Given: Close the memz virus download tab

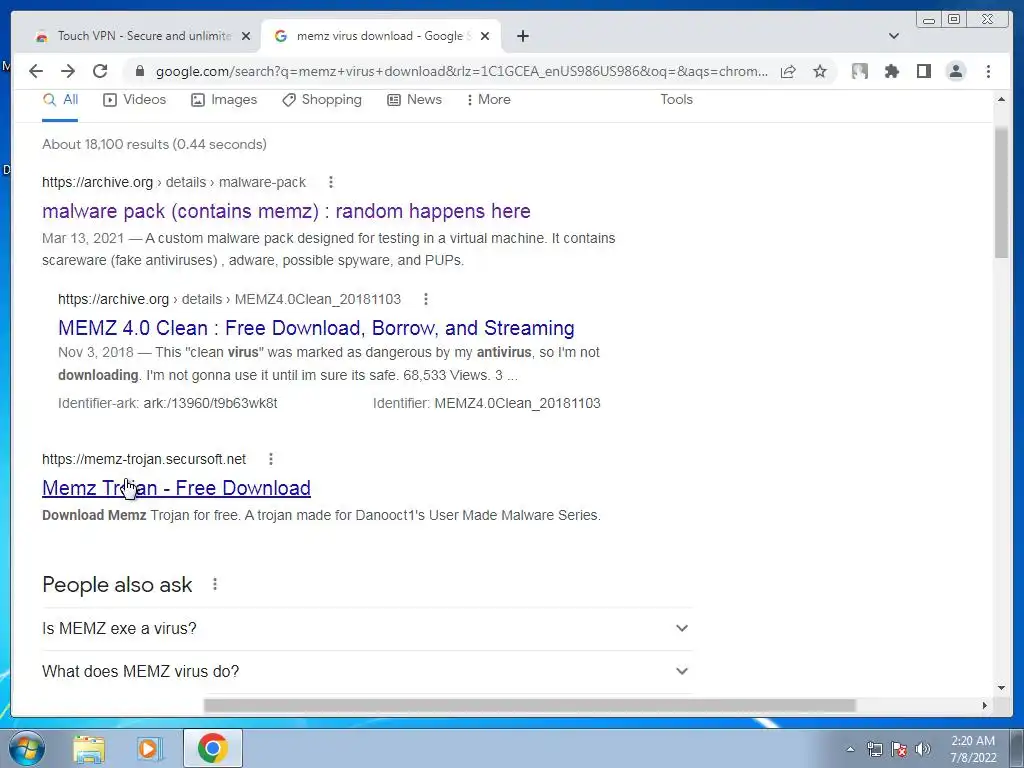Looking at the screenshot, I should click(485, 36).
